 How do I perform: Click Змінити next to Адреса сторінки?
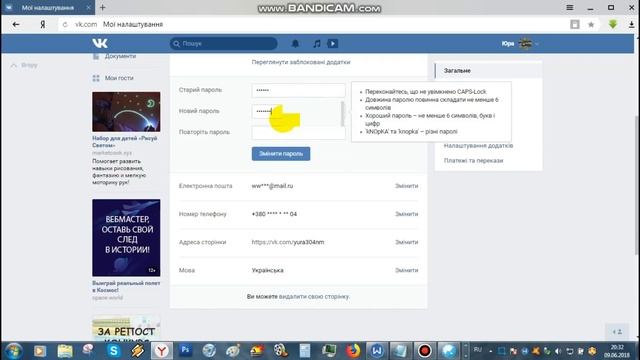tap(407, 242)
